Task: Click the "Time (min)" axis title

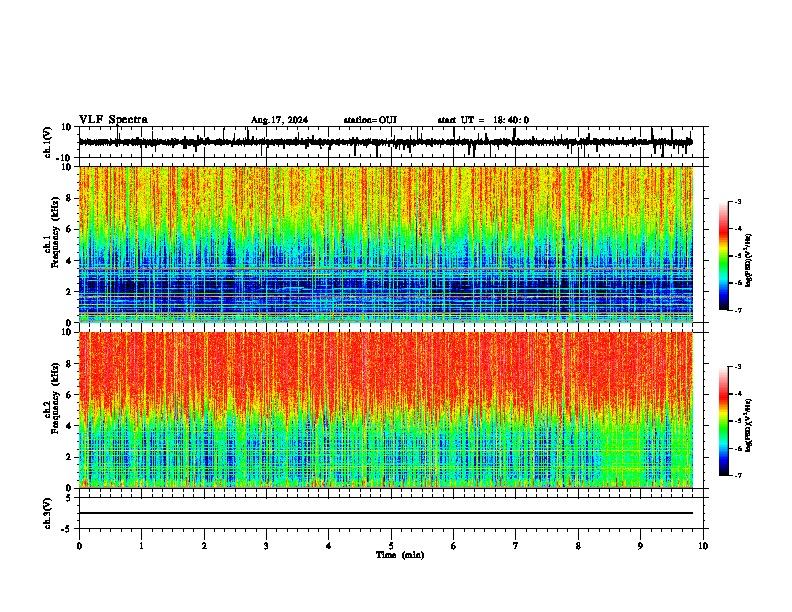Action: coord(400,555)
